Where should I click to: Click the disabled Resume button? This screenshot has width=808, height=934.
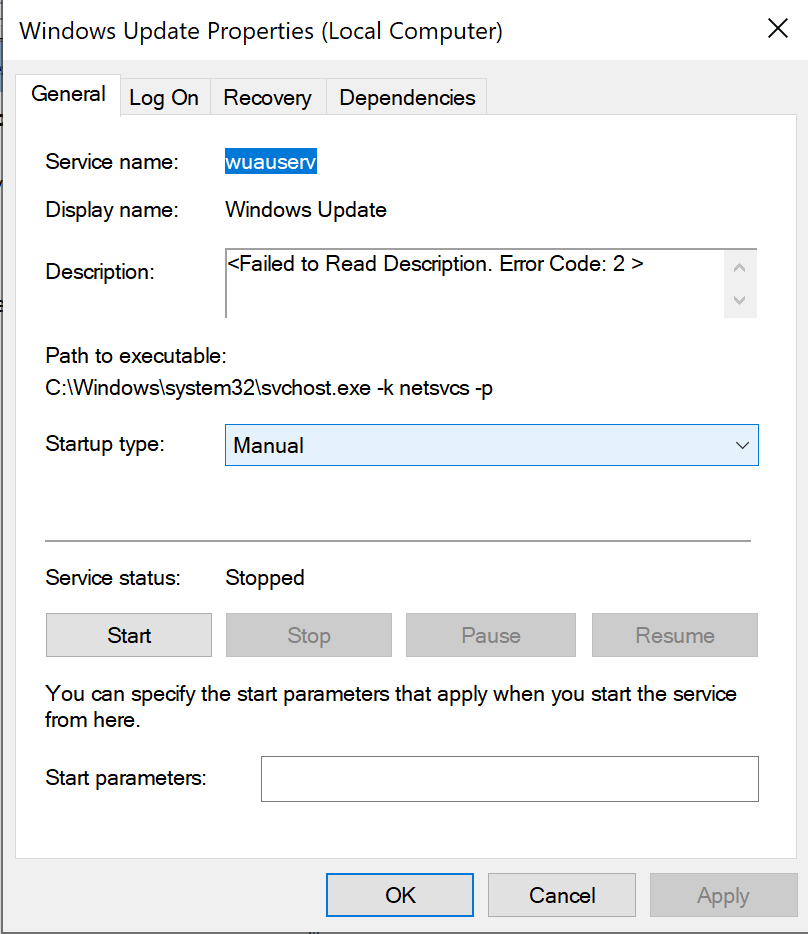click(675, 635)
